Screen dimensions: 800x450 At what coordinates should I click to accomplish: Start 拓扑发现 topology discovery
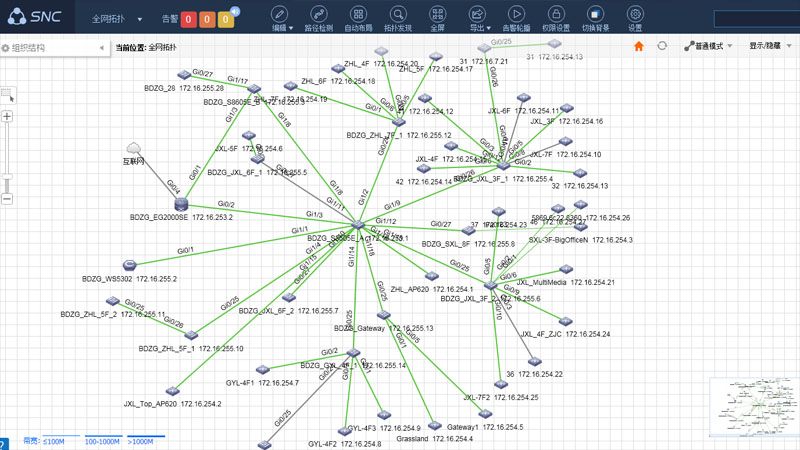click(398, 18)
